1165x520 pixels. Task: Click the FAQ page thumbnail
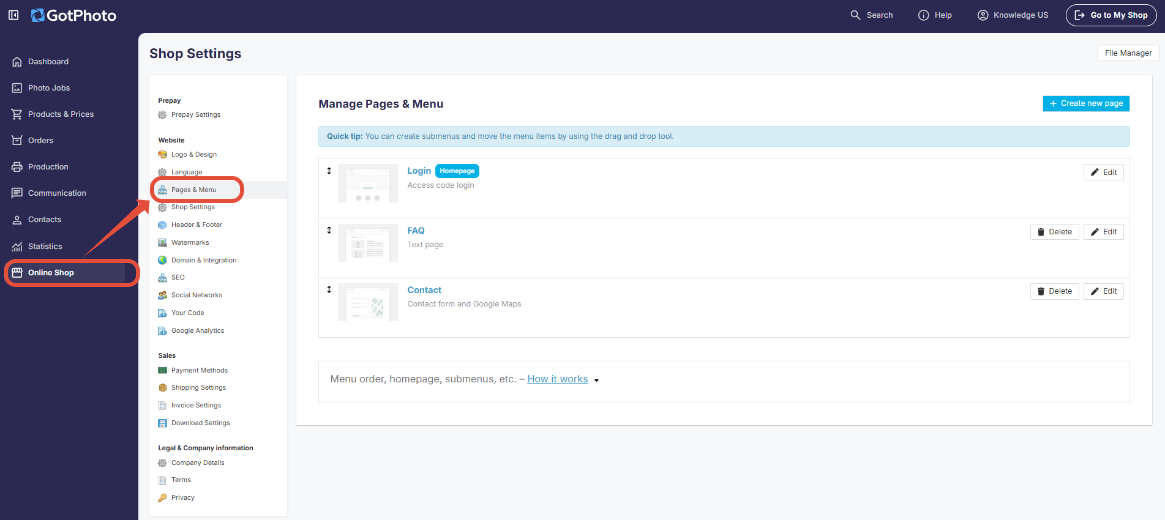point(368,243)
